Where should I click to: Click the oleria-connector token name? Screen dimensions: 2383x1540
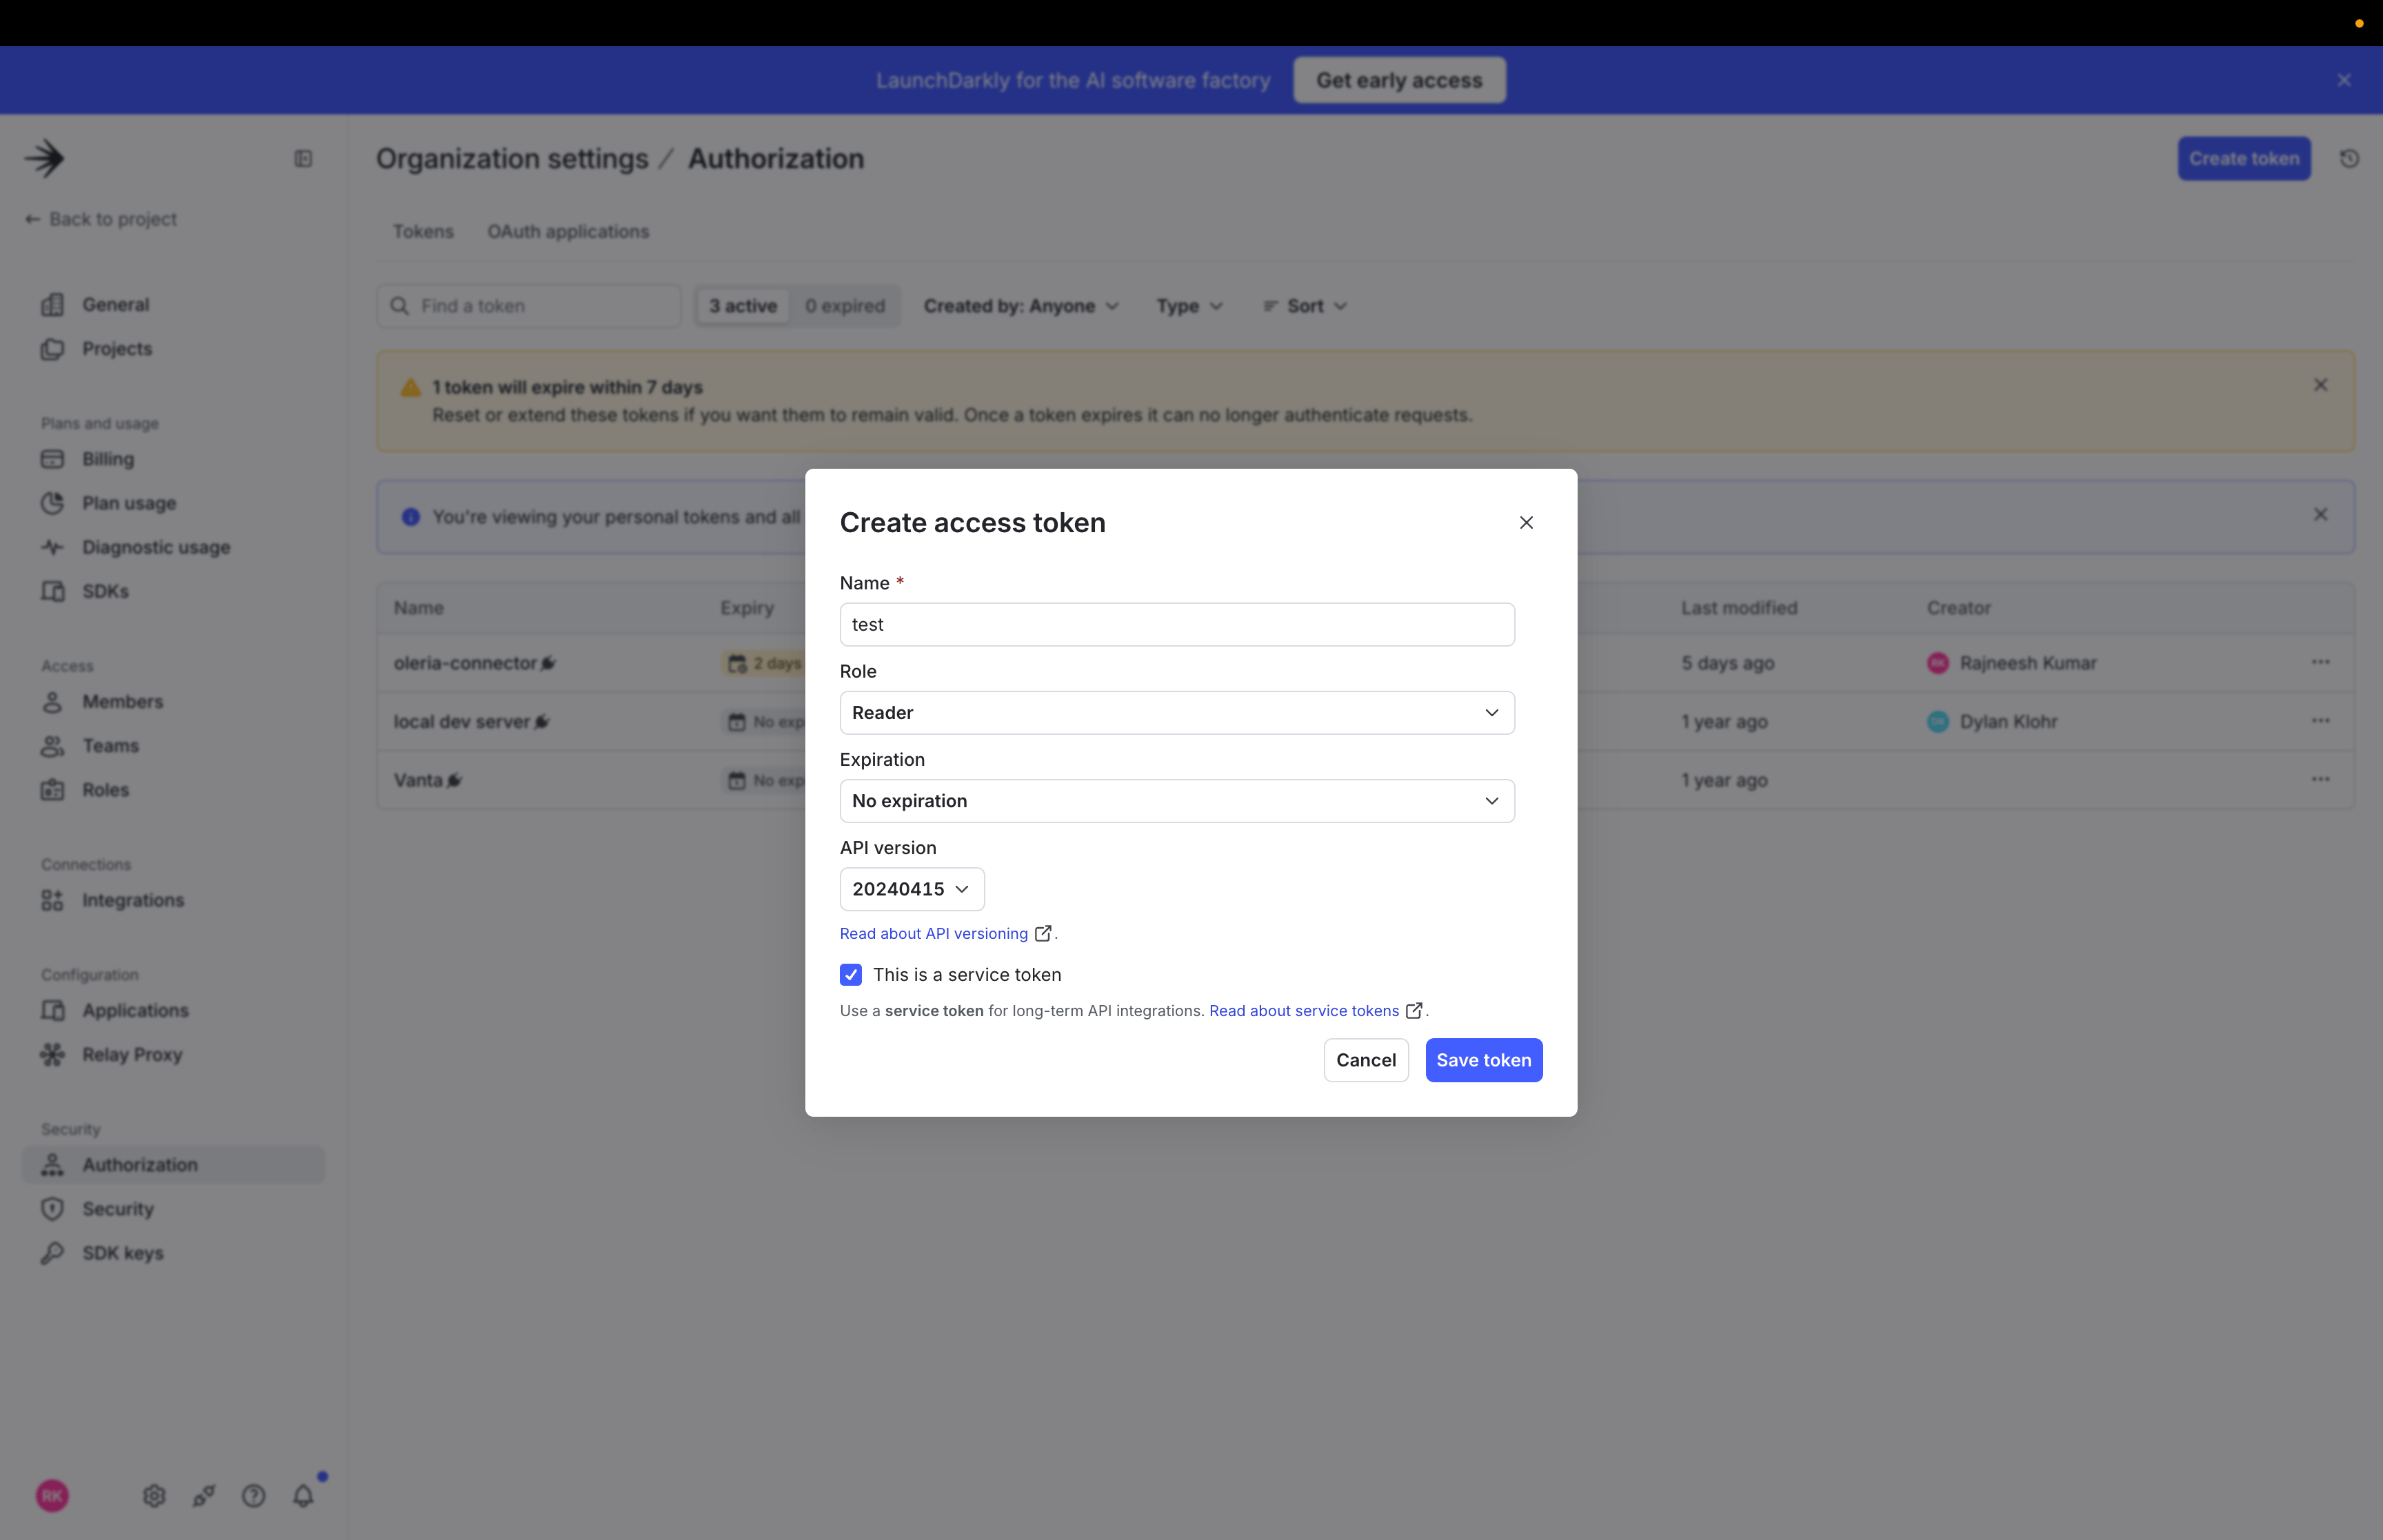pos(465,663)
